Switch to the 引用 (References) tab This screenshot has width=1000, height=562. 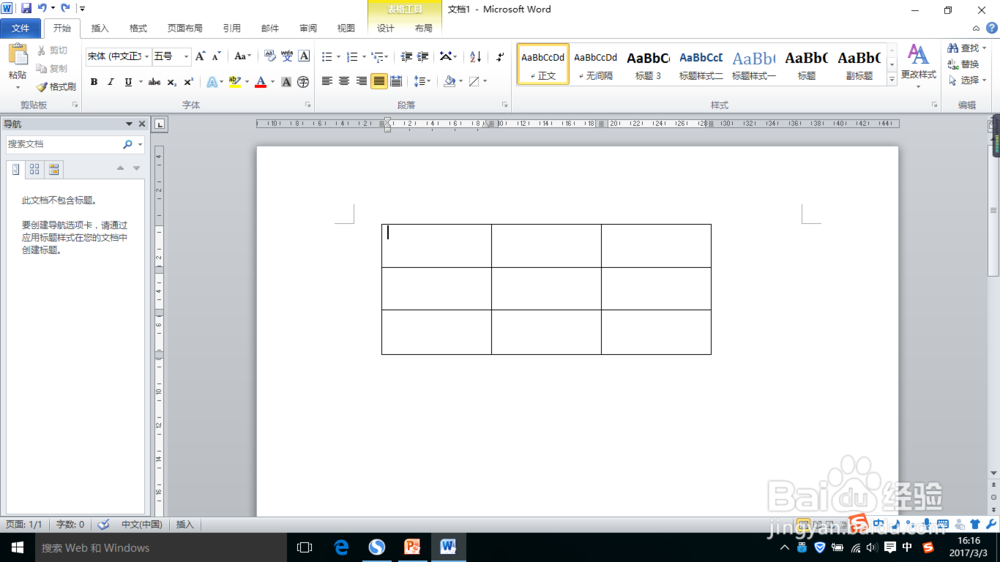232,28
